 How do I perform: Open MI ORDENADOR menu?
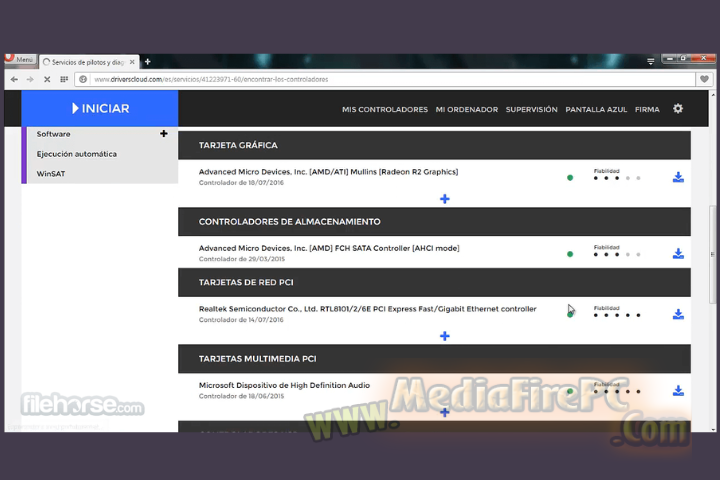467,109
